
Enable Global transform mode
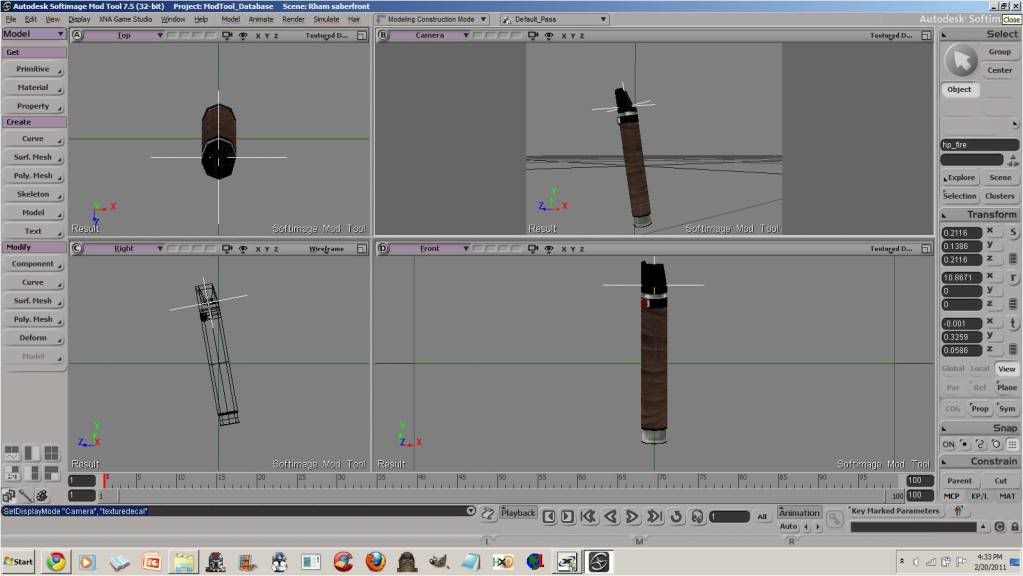953,369
